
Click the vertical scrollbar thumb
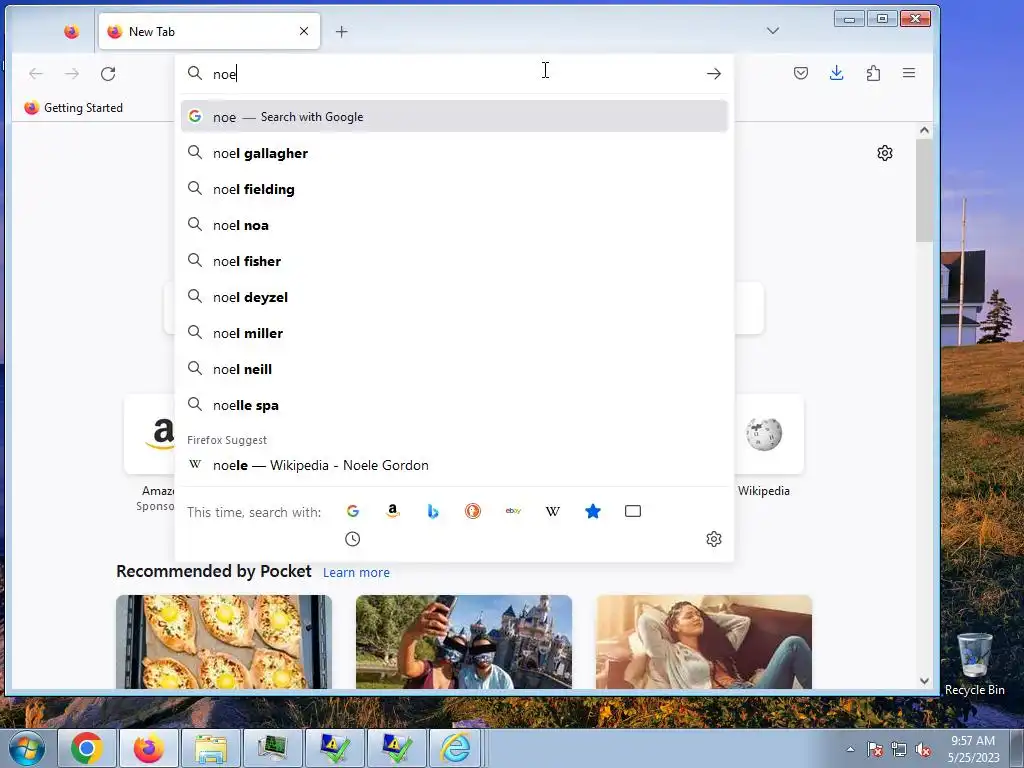tap(924, 191)
